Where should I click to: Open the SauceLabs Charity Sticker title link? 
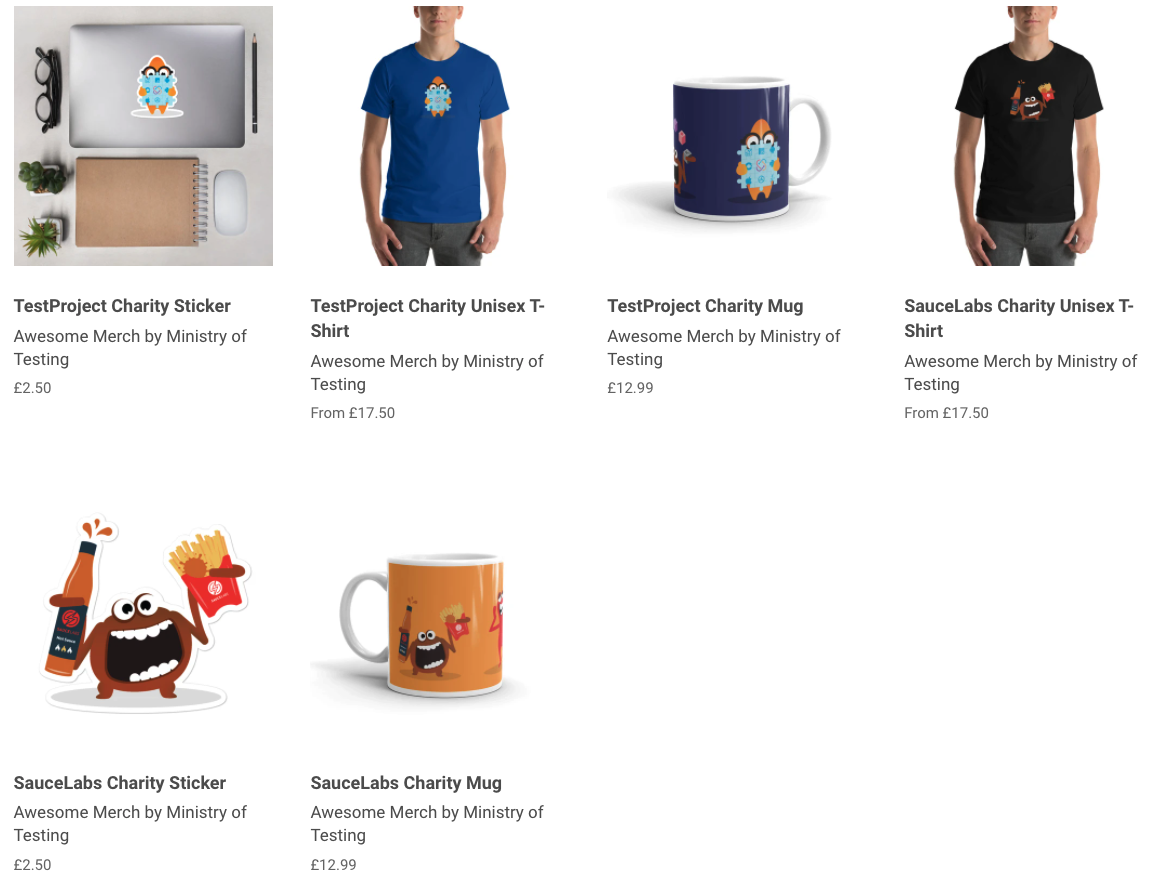120,782
